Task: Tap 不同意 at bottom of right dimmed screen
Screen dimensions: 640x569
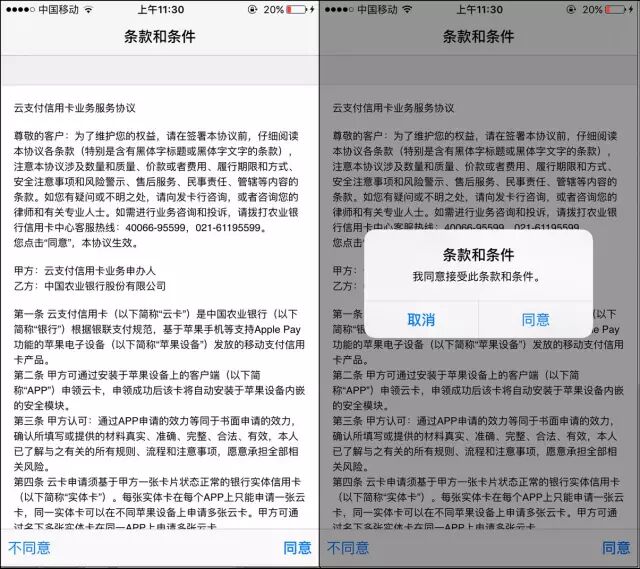Action: click(348, 548)
